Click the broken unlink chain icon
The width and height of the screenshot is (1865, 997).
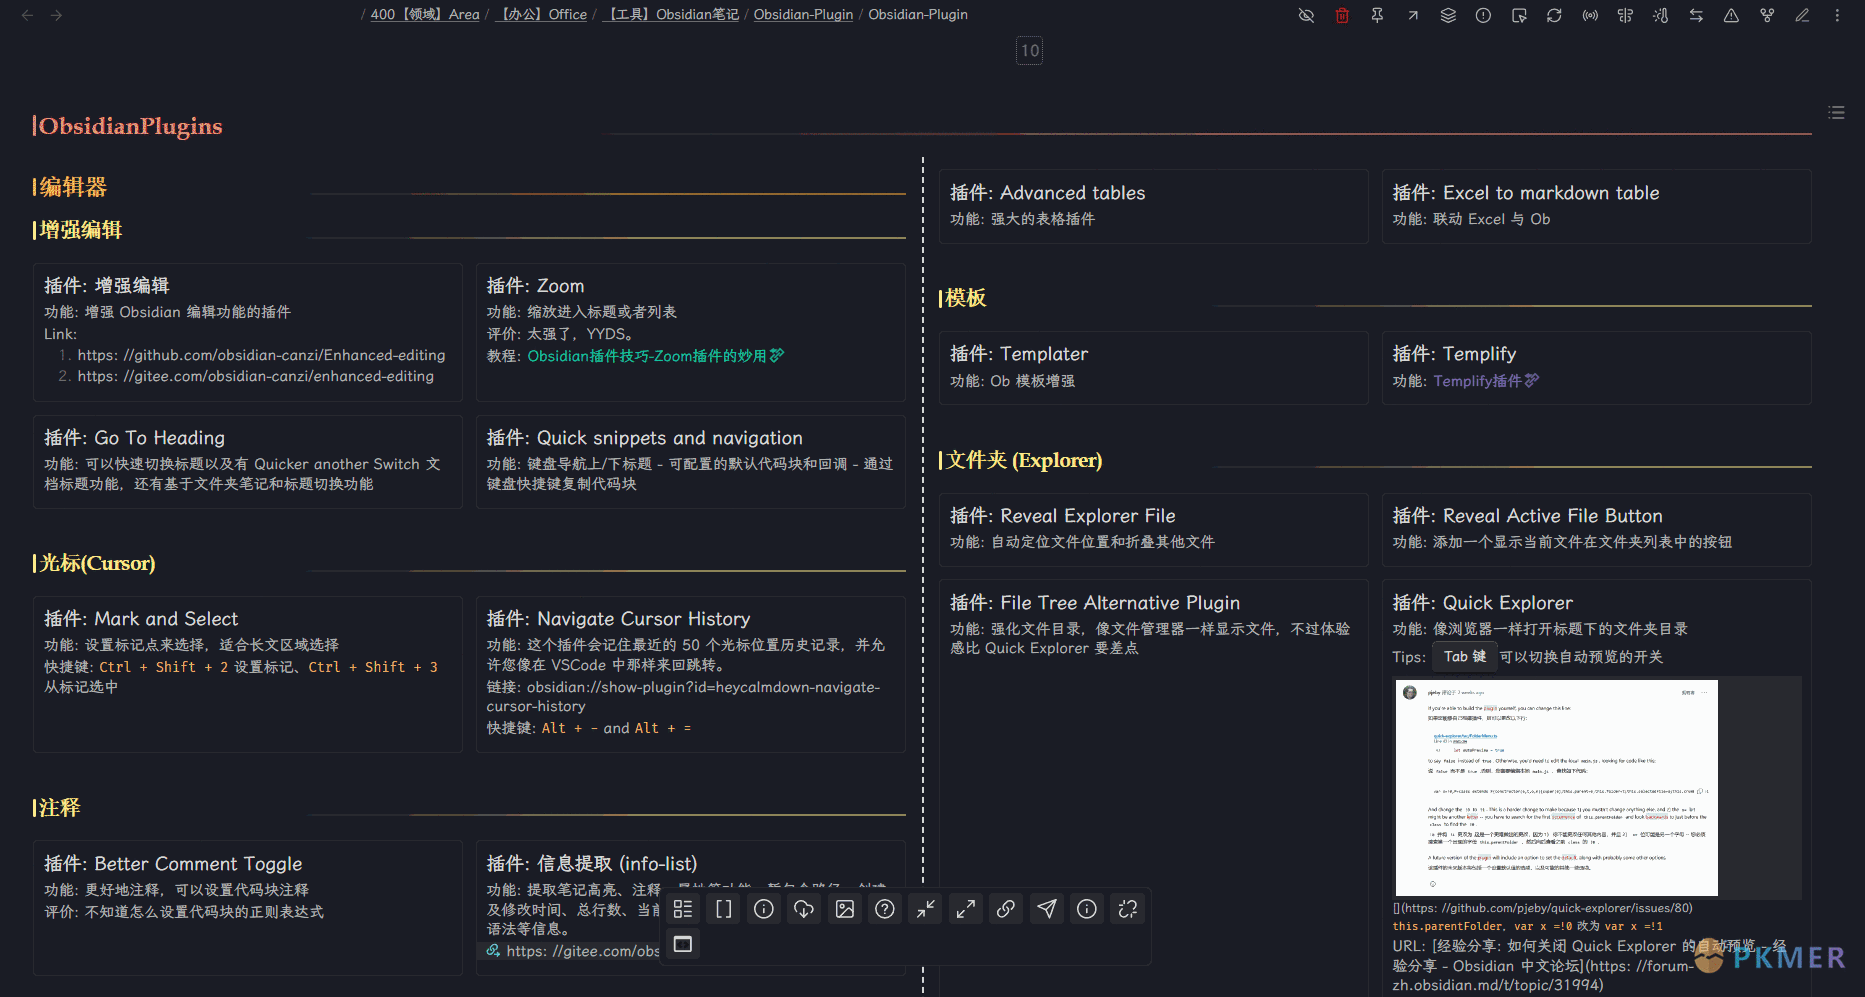pos(1128,909)
